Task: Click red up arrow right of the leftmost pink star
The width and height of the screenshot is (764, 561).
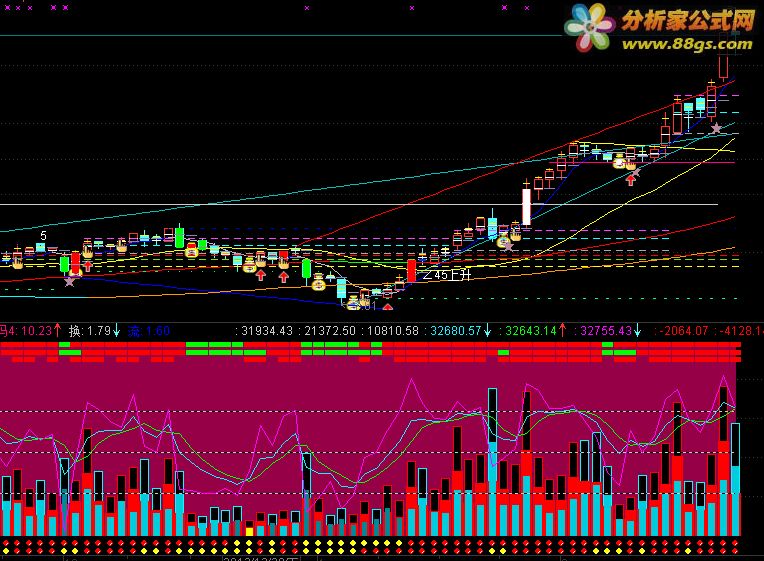Action: [88, 266]
